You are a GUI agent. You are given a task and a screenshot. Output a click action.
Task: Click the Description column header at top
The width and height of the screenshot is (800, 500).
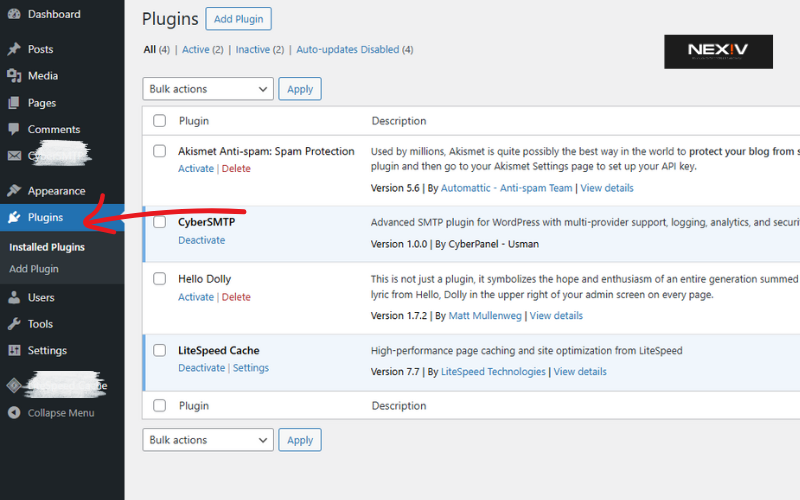(399, 121)
